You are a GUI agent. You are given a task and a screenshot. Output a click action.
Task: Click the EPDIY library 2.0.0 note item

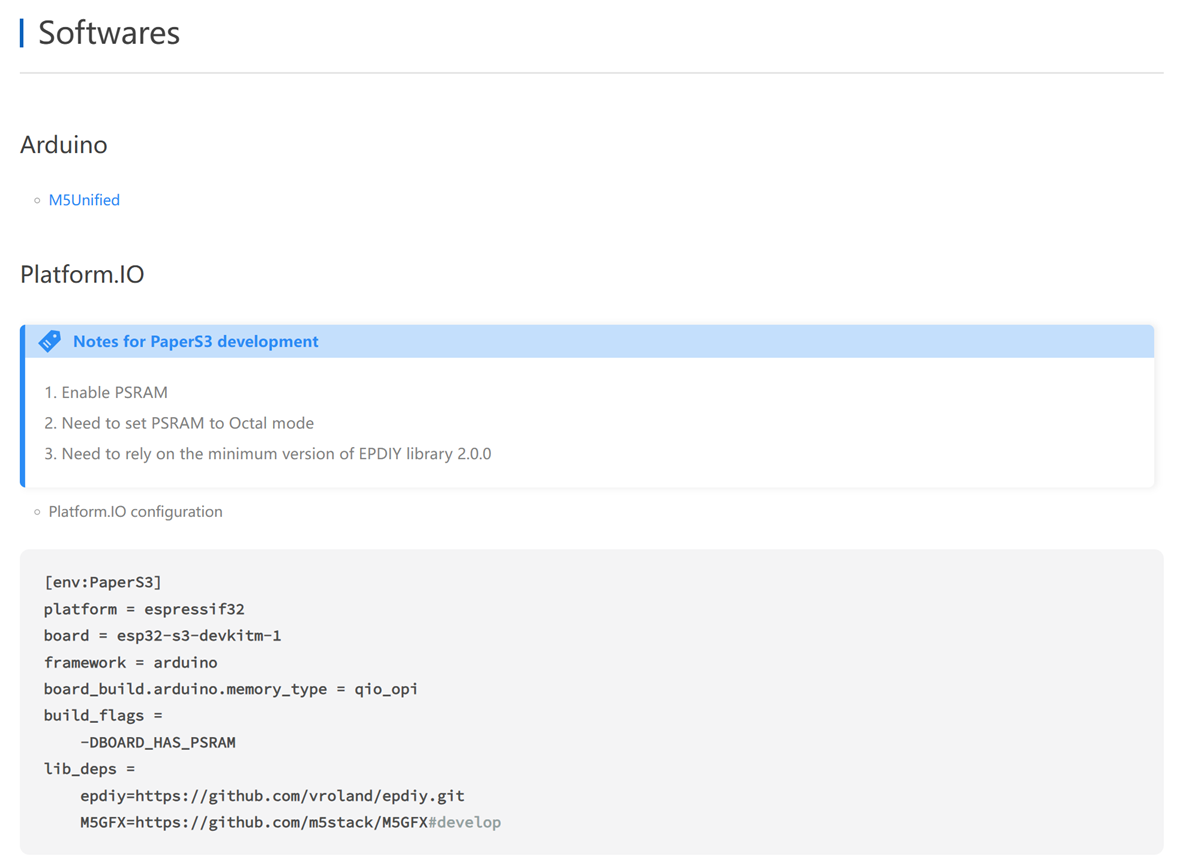pyautogui.click(x=276, y=454)
